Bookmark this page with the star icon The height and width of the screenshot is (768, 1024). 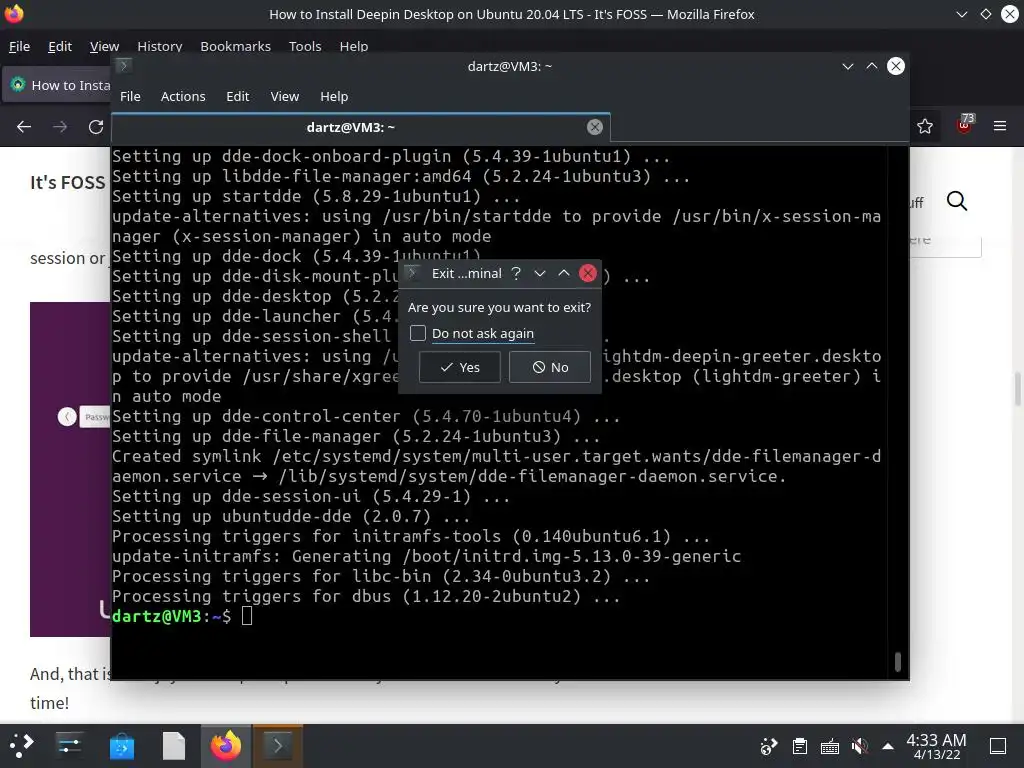[x=925, y=126]
